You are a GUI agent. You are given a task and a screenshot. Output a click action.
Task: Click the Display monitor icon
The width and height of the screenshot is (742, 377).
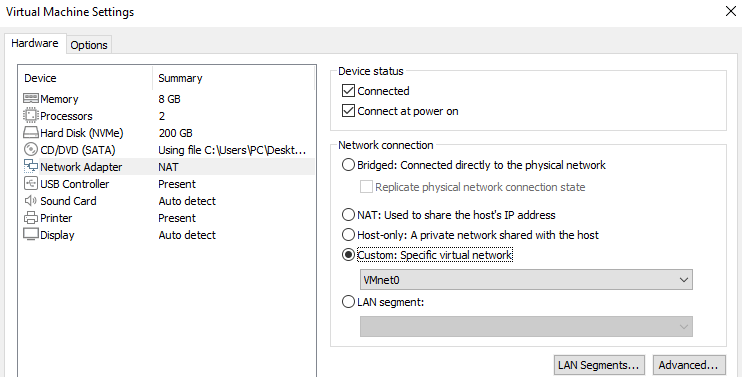(x=31, y=235)
